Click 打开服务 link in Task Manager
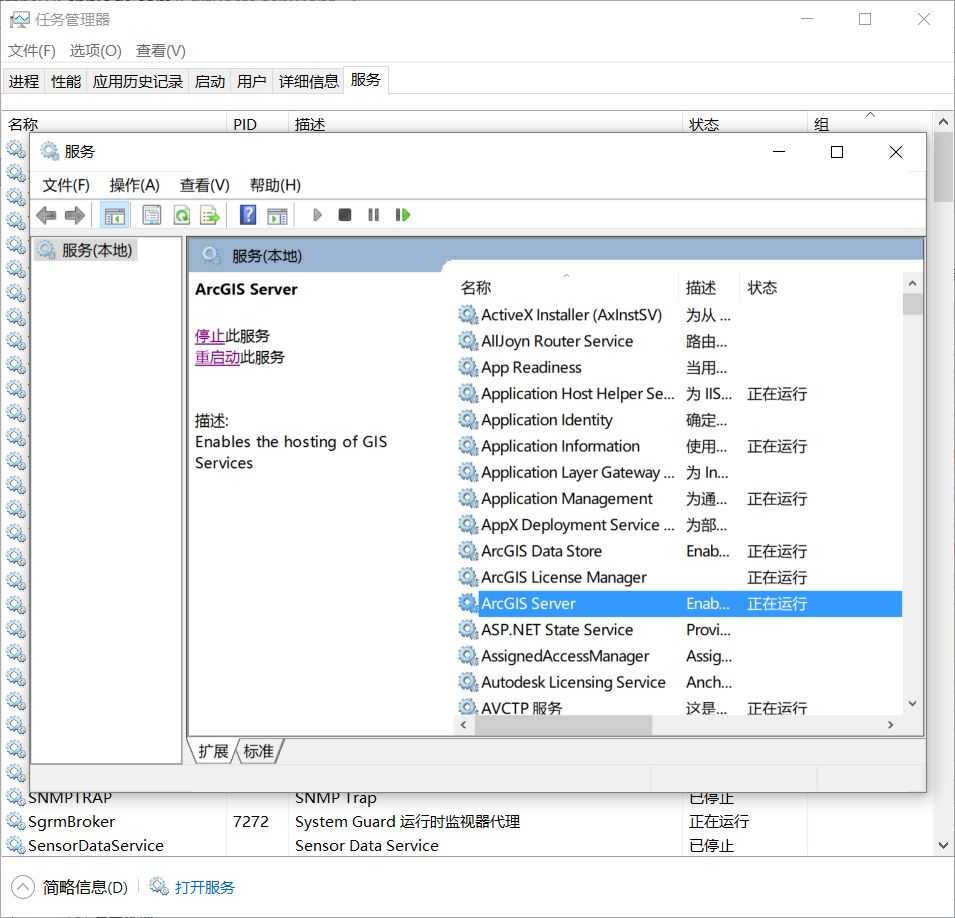 tap(205, 887)
